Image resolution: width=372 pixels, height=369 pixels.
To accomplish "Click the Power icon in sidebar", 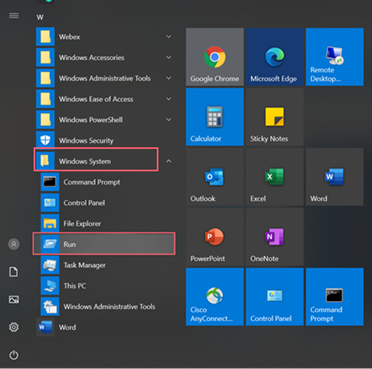I will (x=14, y=355).
